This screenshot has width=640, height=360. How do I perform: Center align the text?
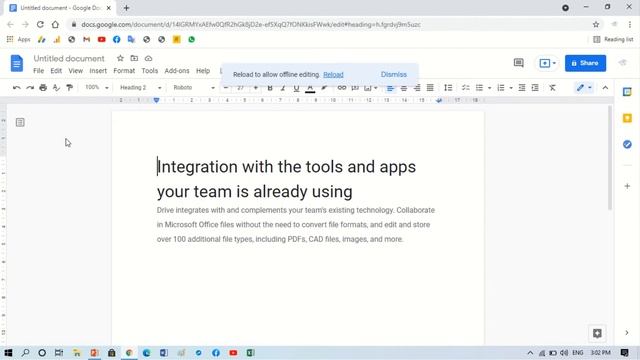(404, 88)
